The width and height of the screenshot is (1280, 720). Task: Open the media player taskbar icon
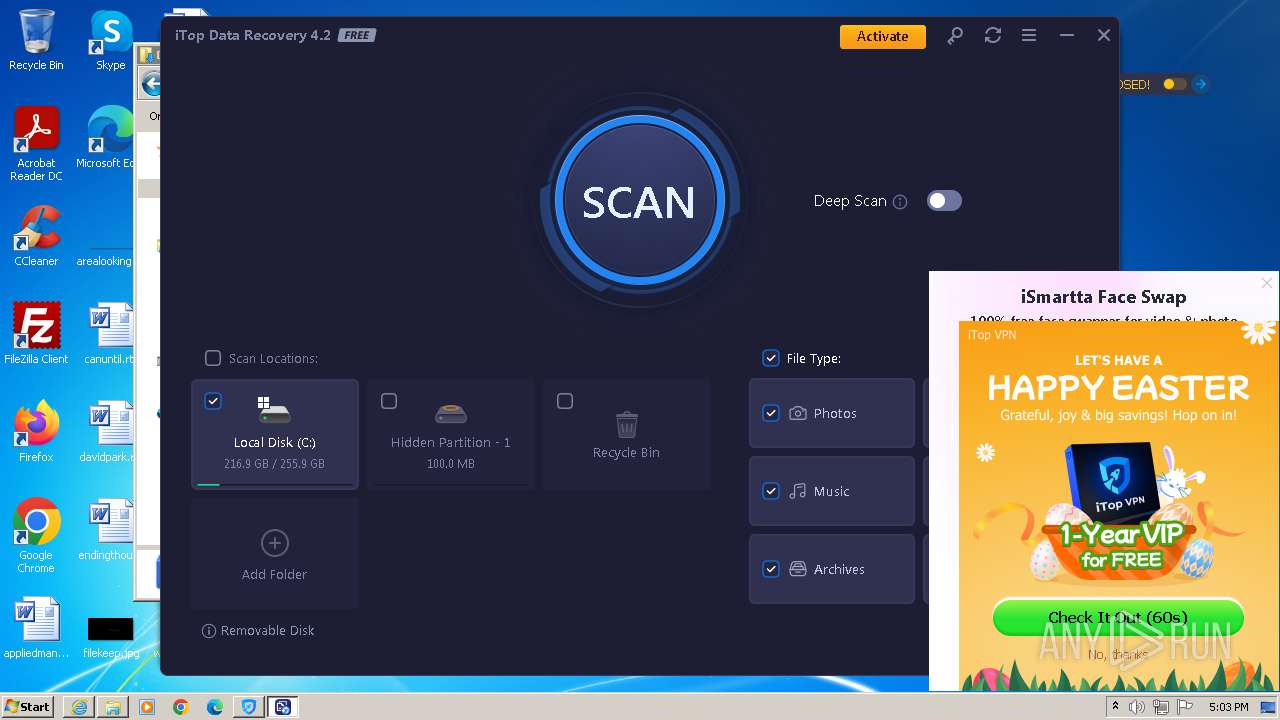pos(147,707)
